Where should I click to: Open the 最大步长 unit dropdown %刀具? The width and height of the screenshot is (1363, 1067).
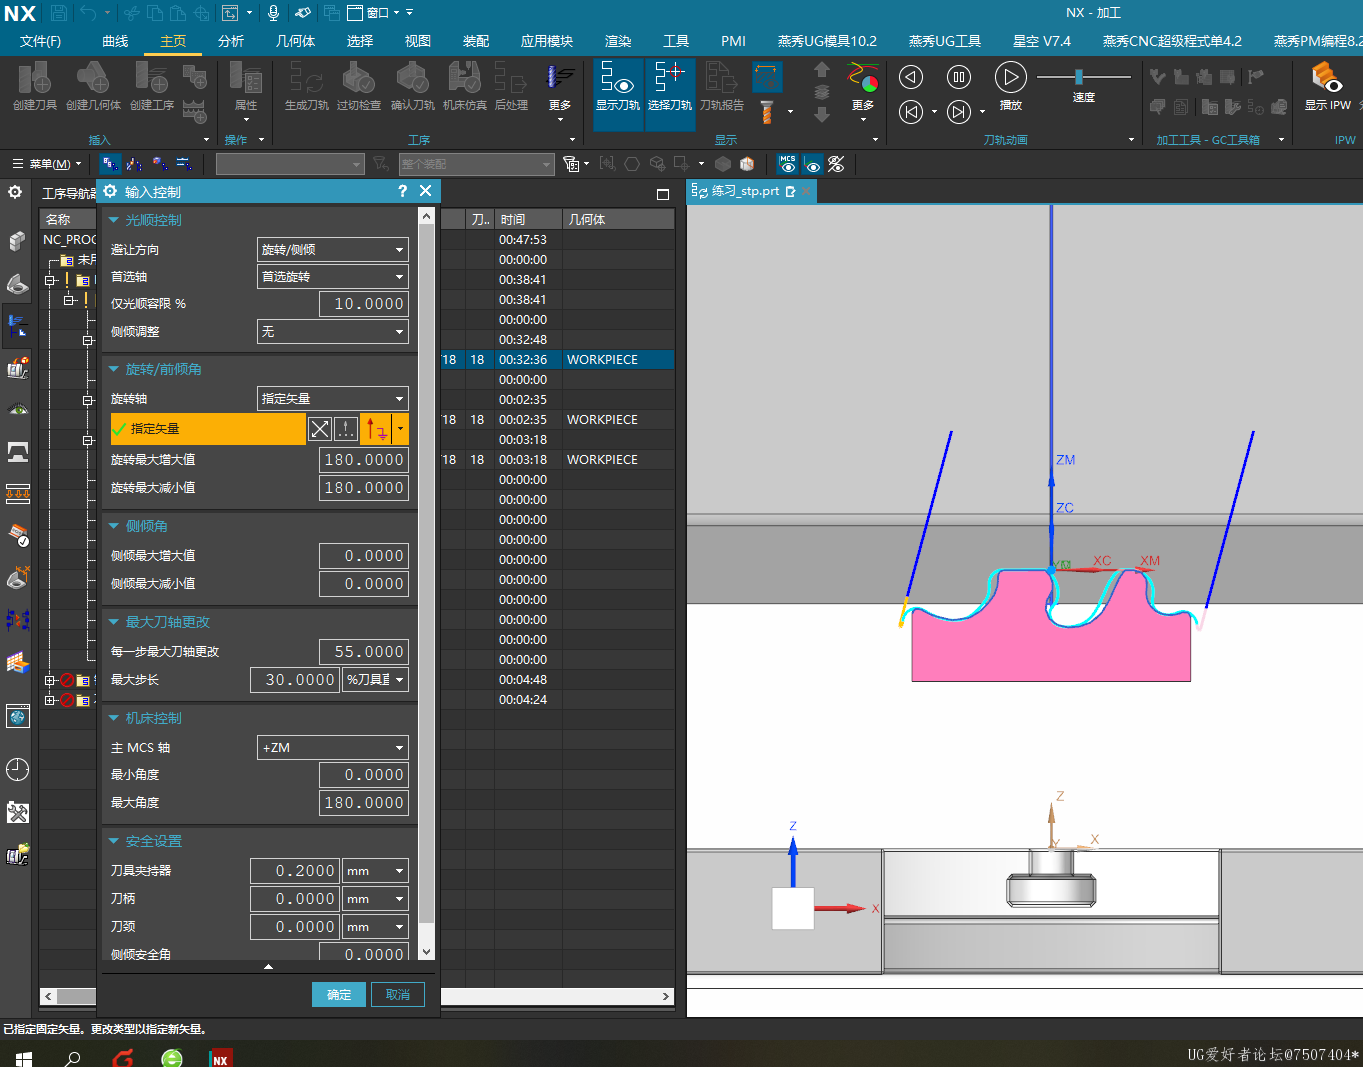376,679
